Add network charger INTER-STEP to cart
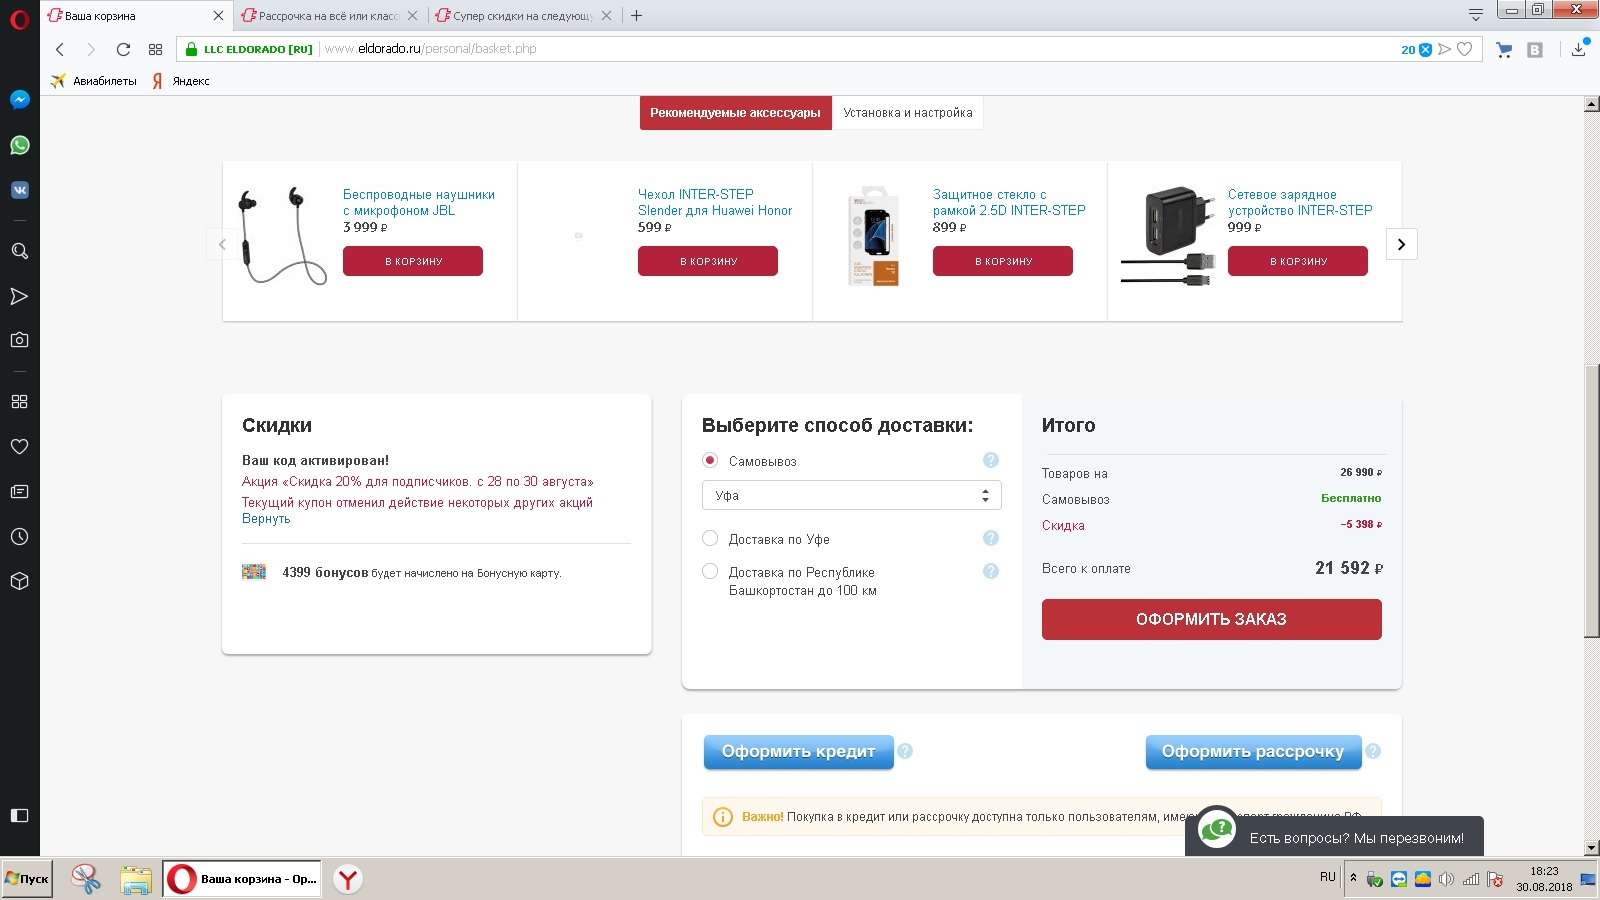The height and width of the screenshot is (900, 1600). point(1298,261)
